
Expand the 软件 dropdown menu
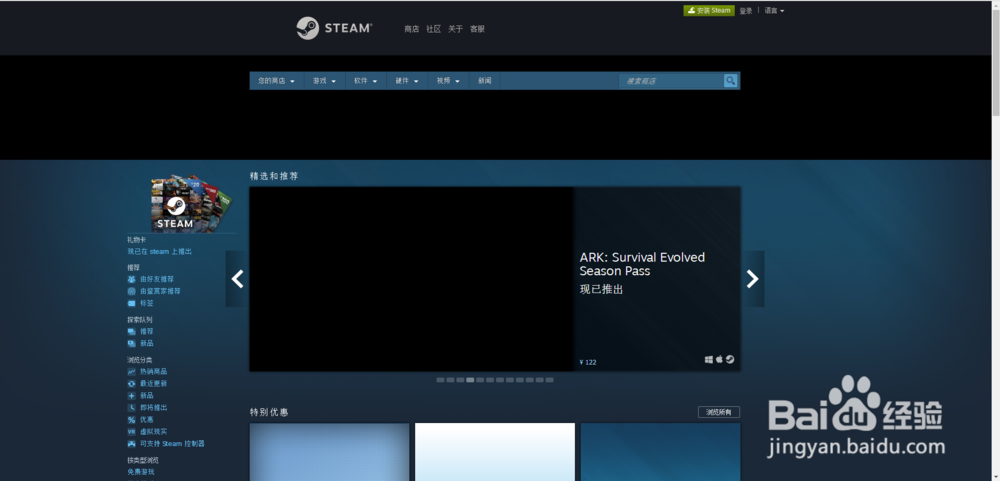pos(365,81)
